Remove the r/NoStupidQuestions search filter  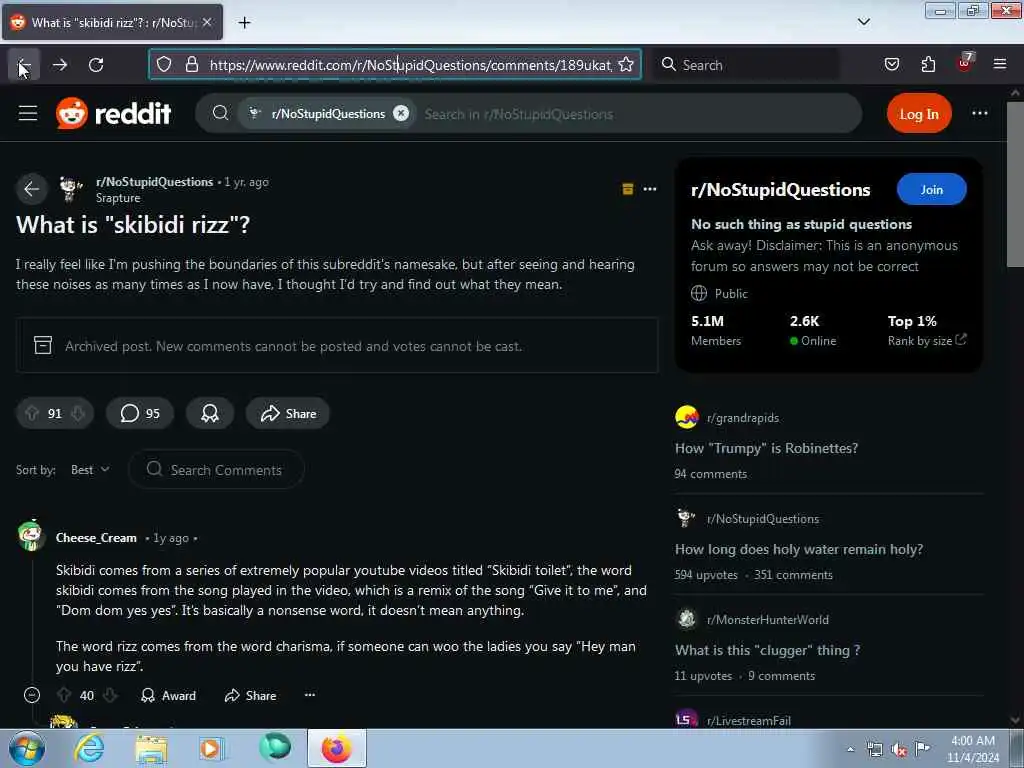[x=401, y=114]
